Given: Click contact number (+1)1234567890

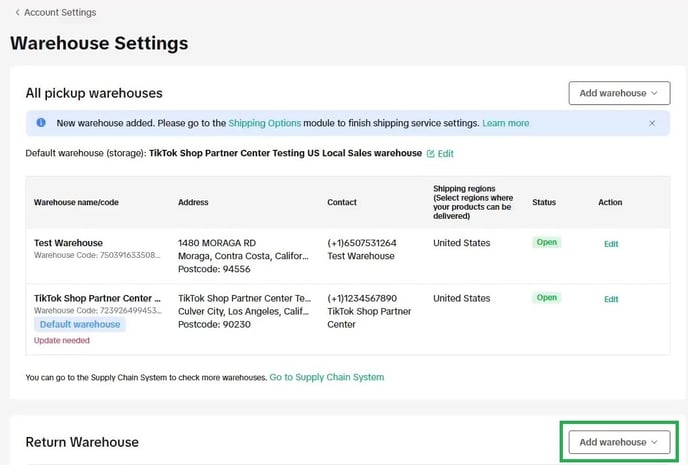Looking at the screenshot, I should (362, 298).
